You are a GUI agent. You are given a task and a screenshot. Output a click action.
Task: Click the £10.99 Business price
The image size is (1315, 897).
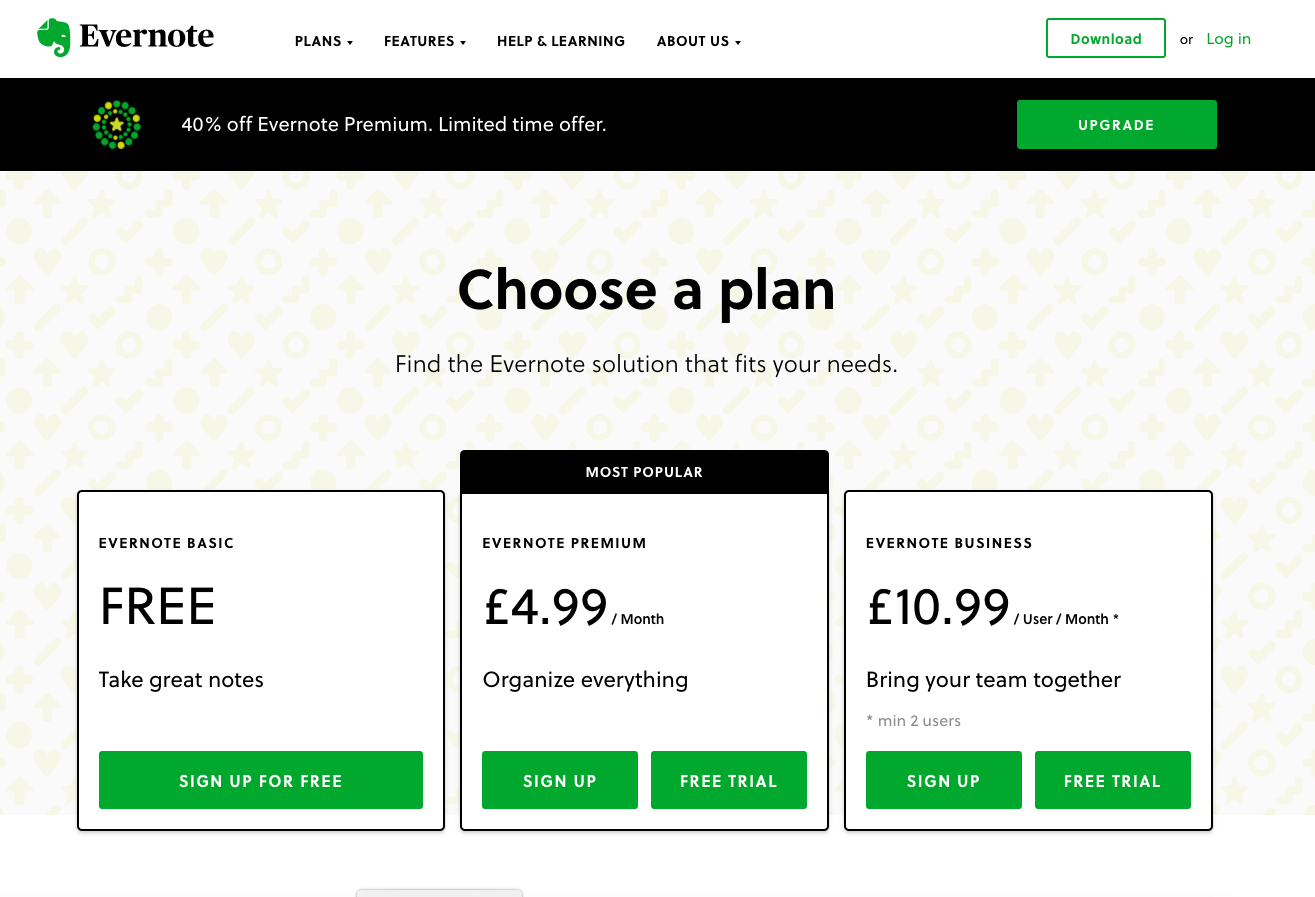(938, 607)
